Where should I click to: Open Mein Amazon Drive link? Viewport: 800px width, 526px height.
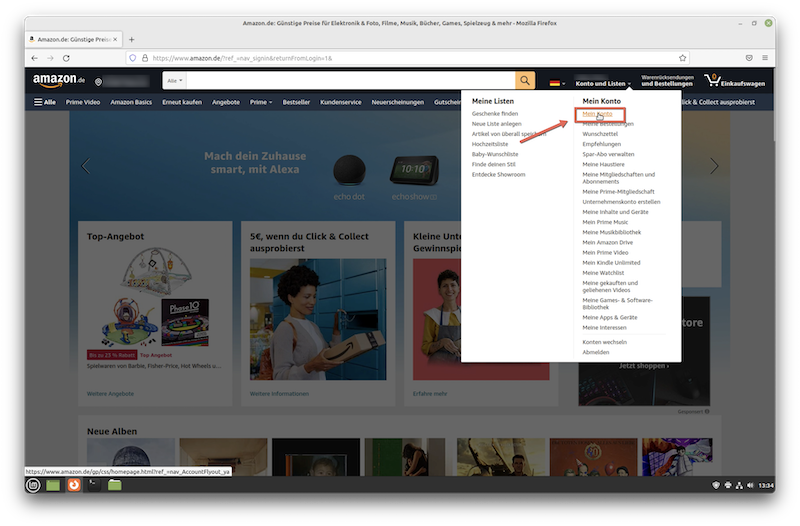pos(608,242)
